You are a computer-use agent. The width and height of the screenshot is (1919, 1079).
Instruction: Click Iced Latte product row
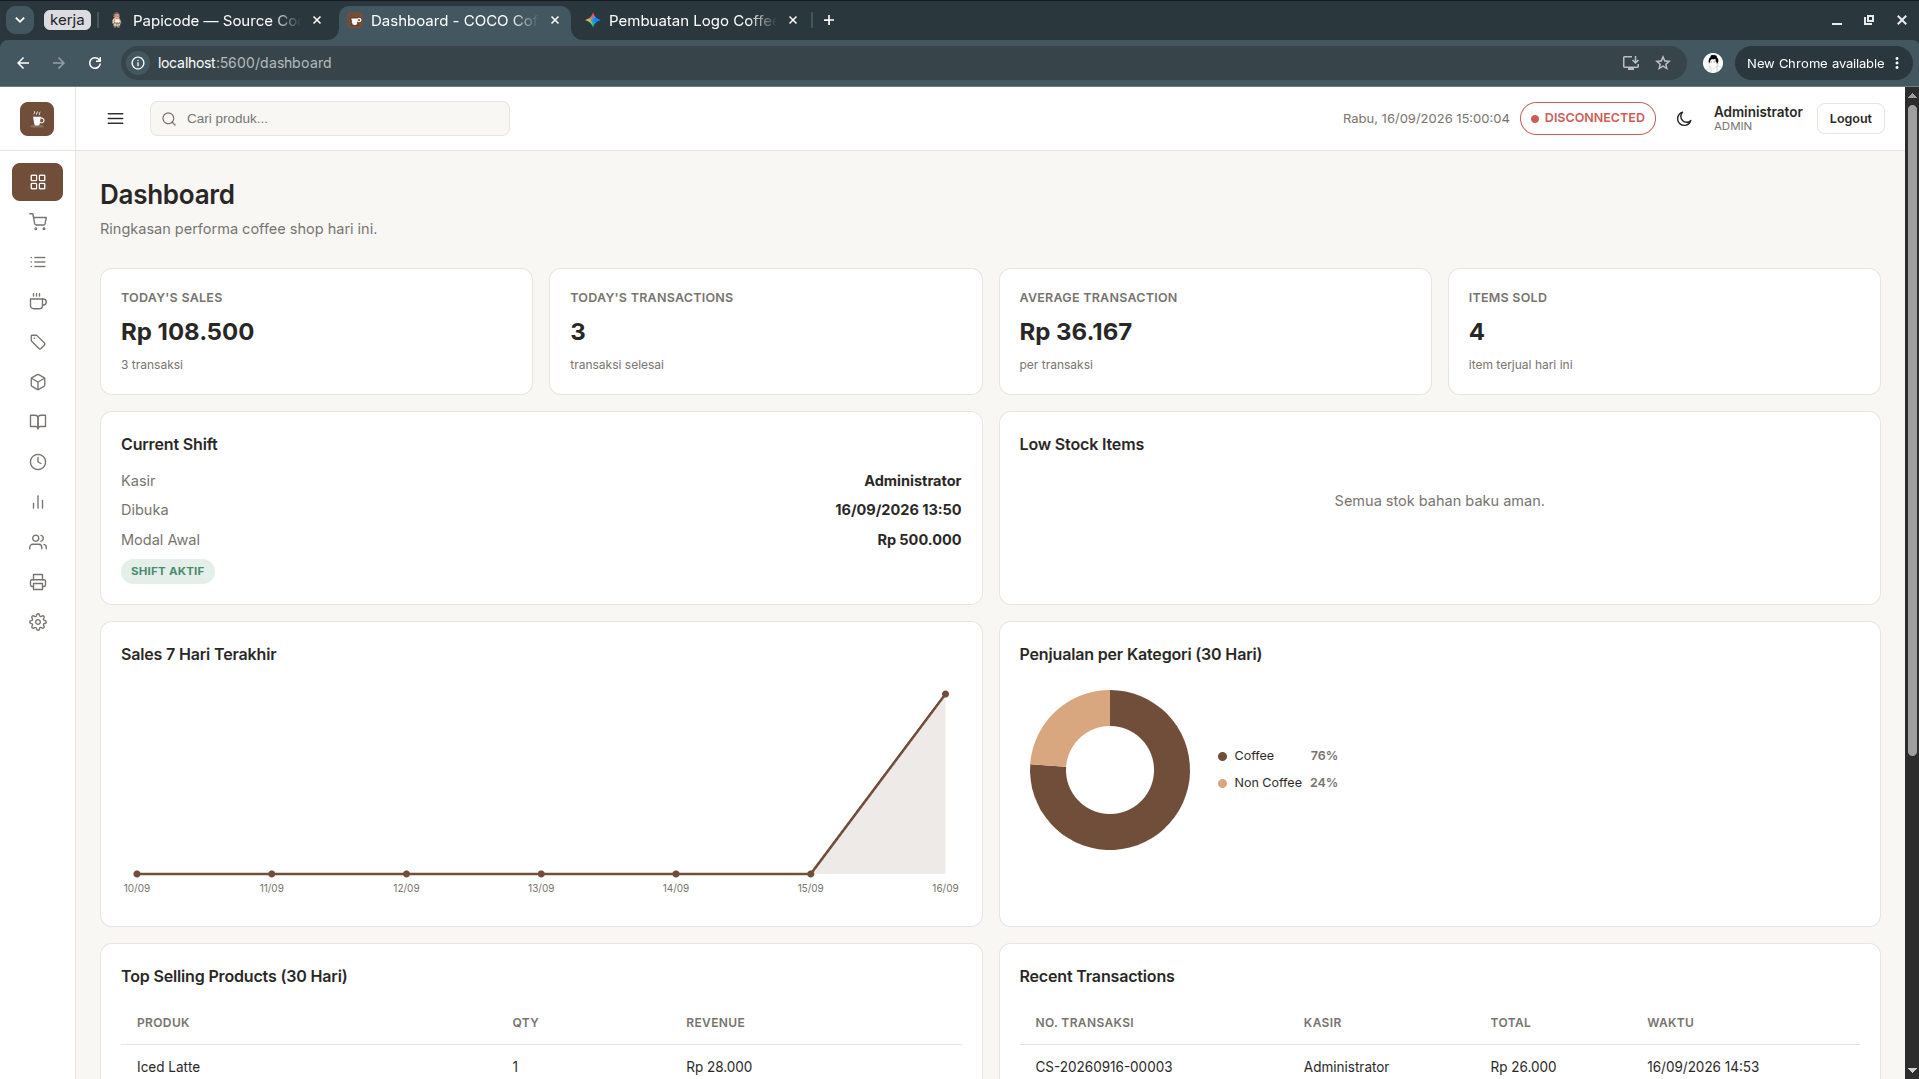pyautogui.click(x=541, y=1064)
